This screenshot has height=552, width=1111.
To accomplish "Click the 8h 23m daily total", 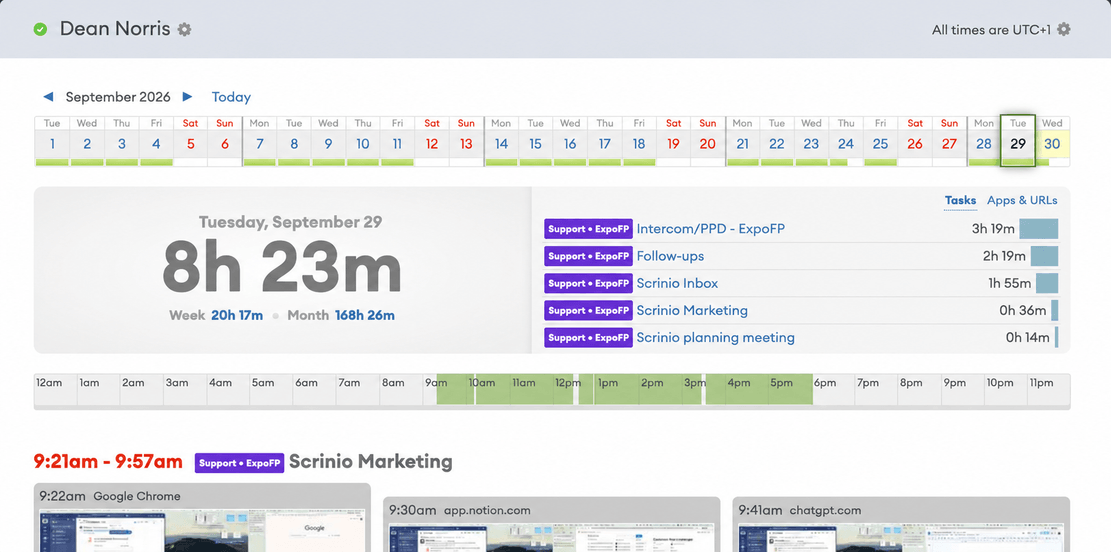I will click(282, 267).
